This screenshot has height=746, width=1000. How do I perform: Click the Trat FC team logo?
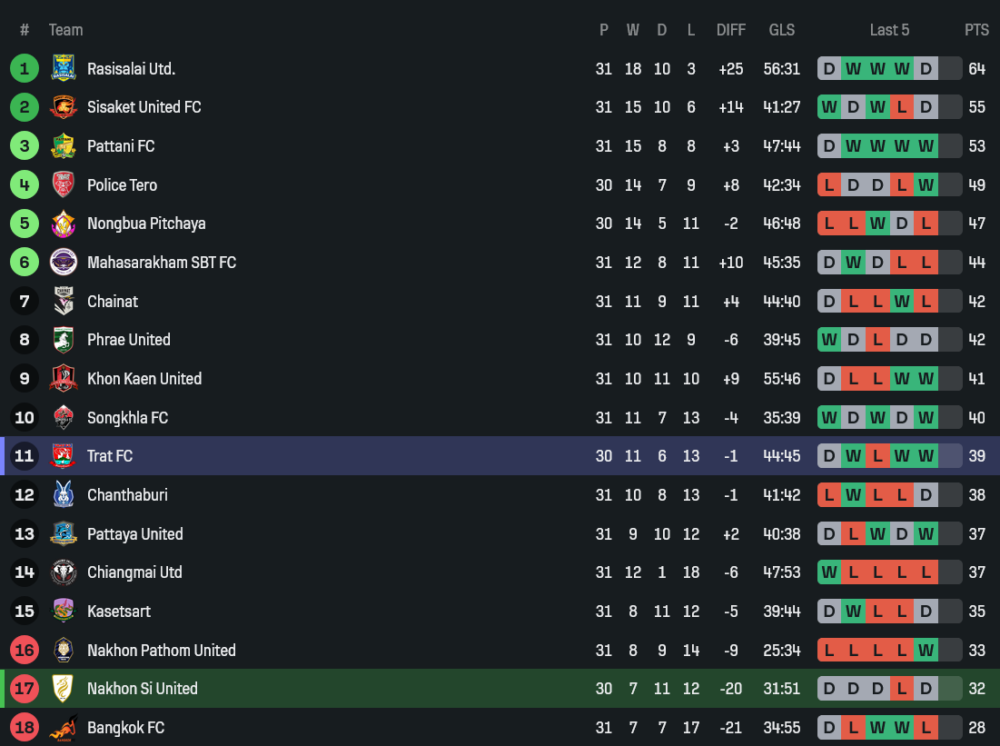pos(63,456)
